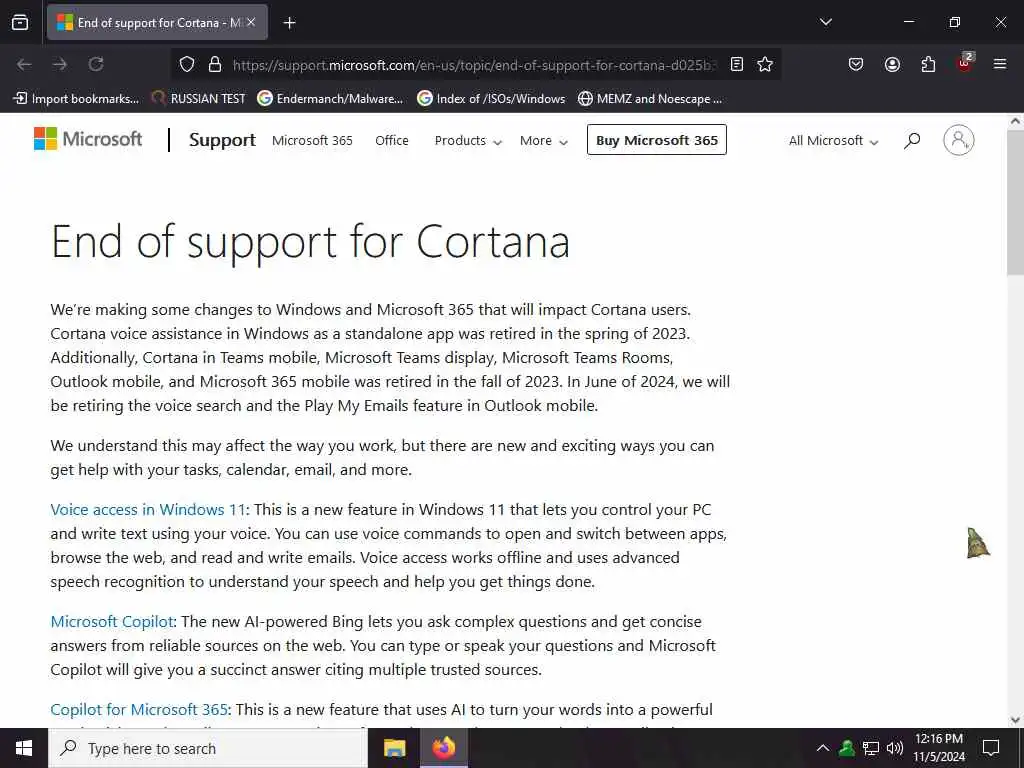Viewport: 1024px width, 768px height.
Task: Click Buy Microsoft 365 button
Action: 657,140
